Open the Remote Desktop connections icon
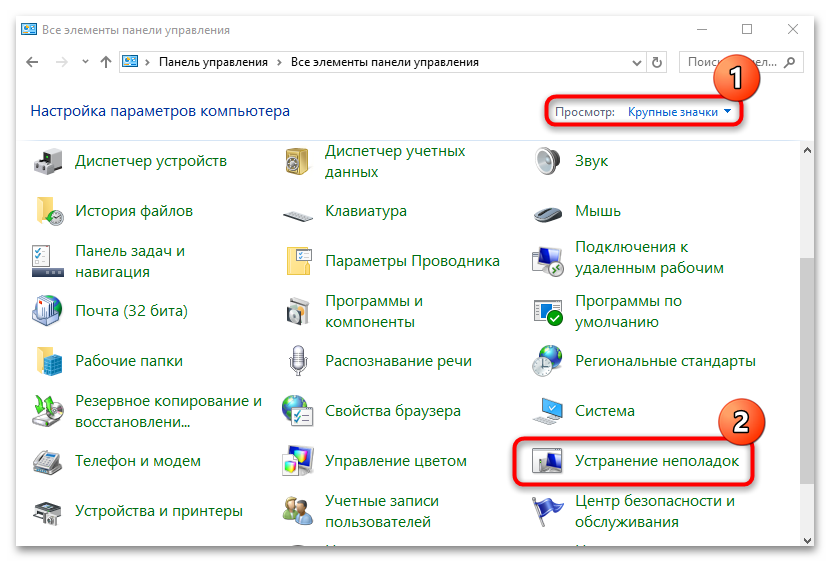The image size is (830, 562). tap(547, 261)
